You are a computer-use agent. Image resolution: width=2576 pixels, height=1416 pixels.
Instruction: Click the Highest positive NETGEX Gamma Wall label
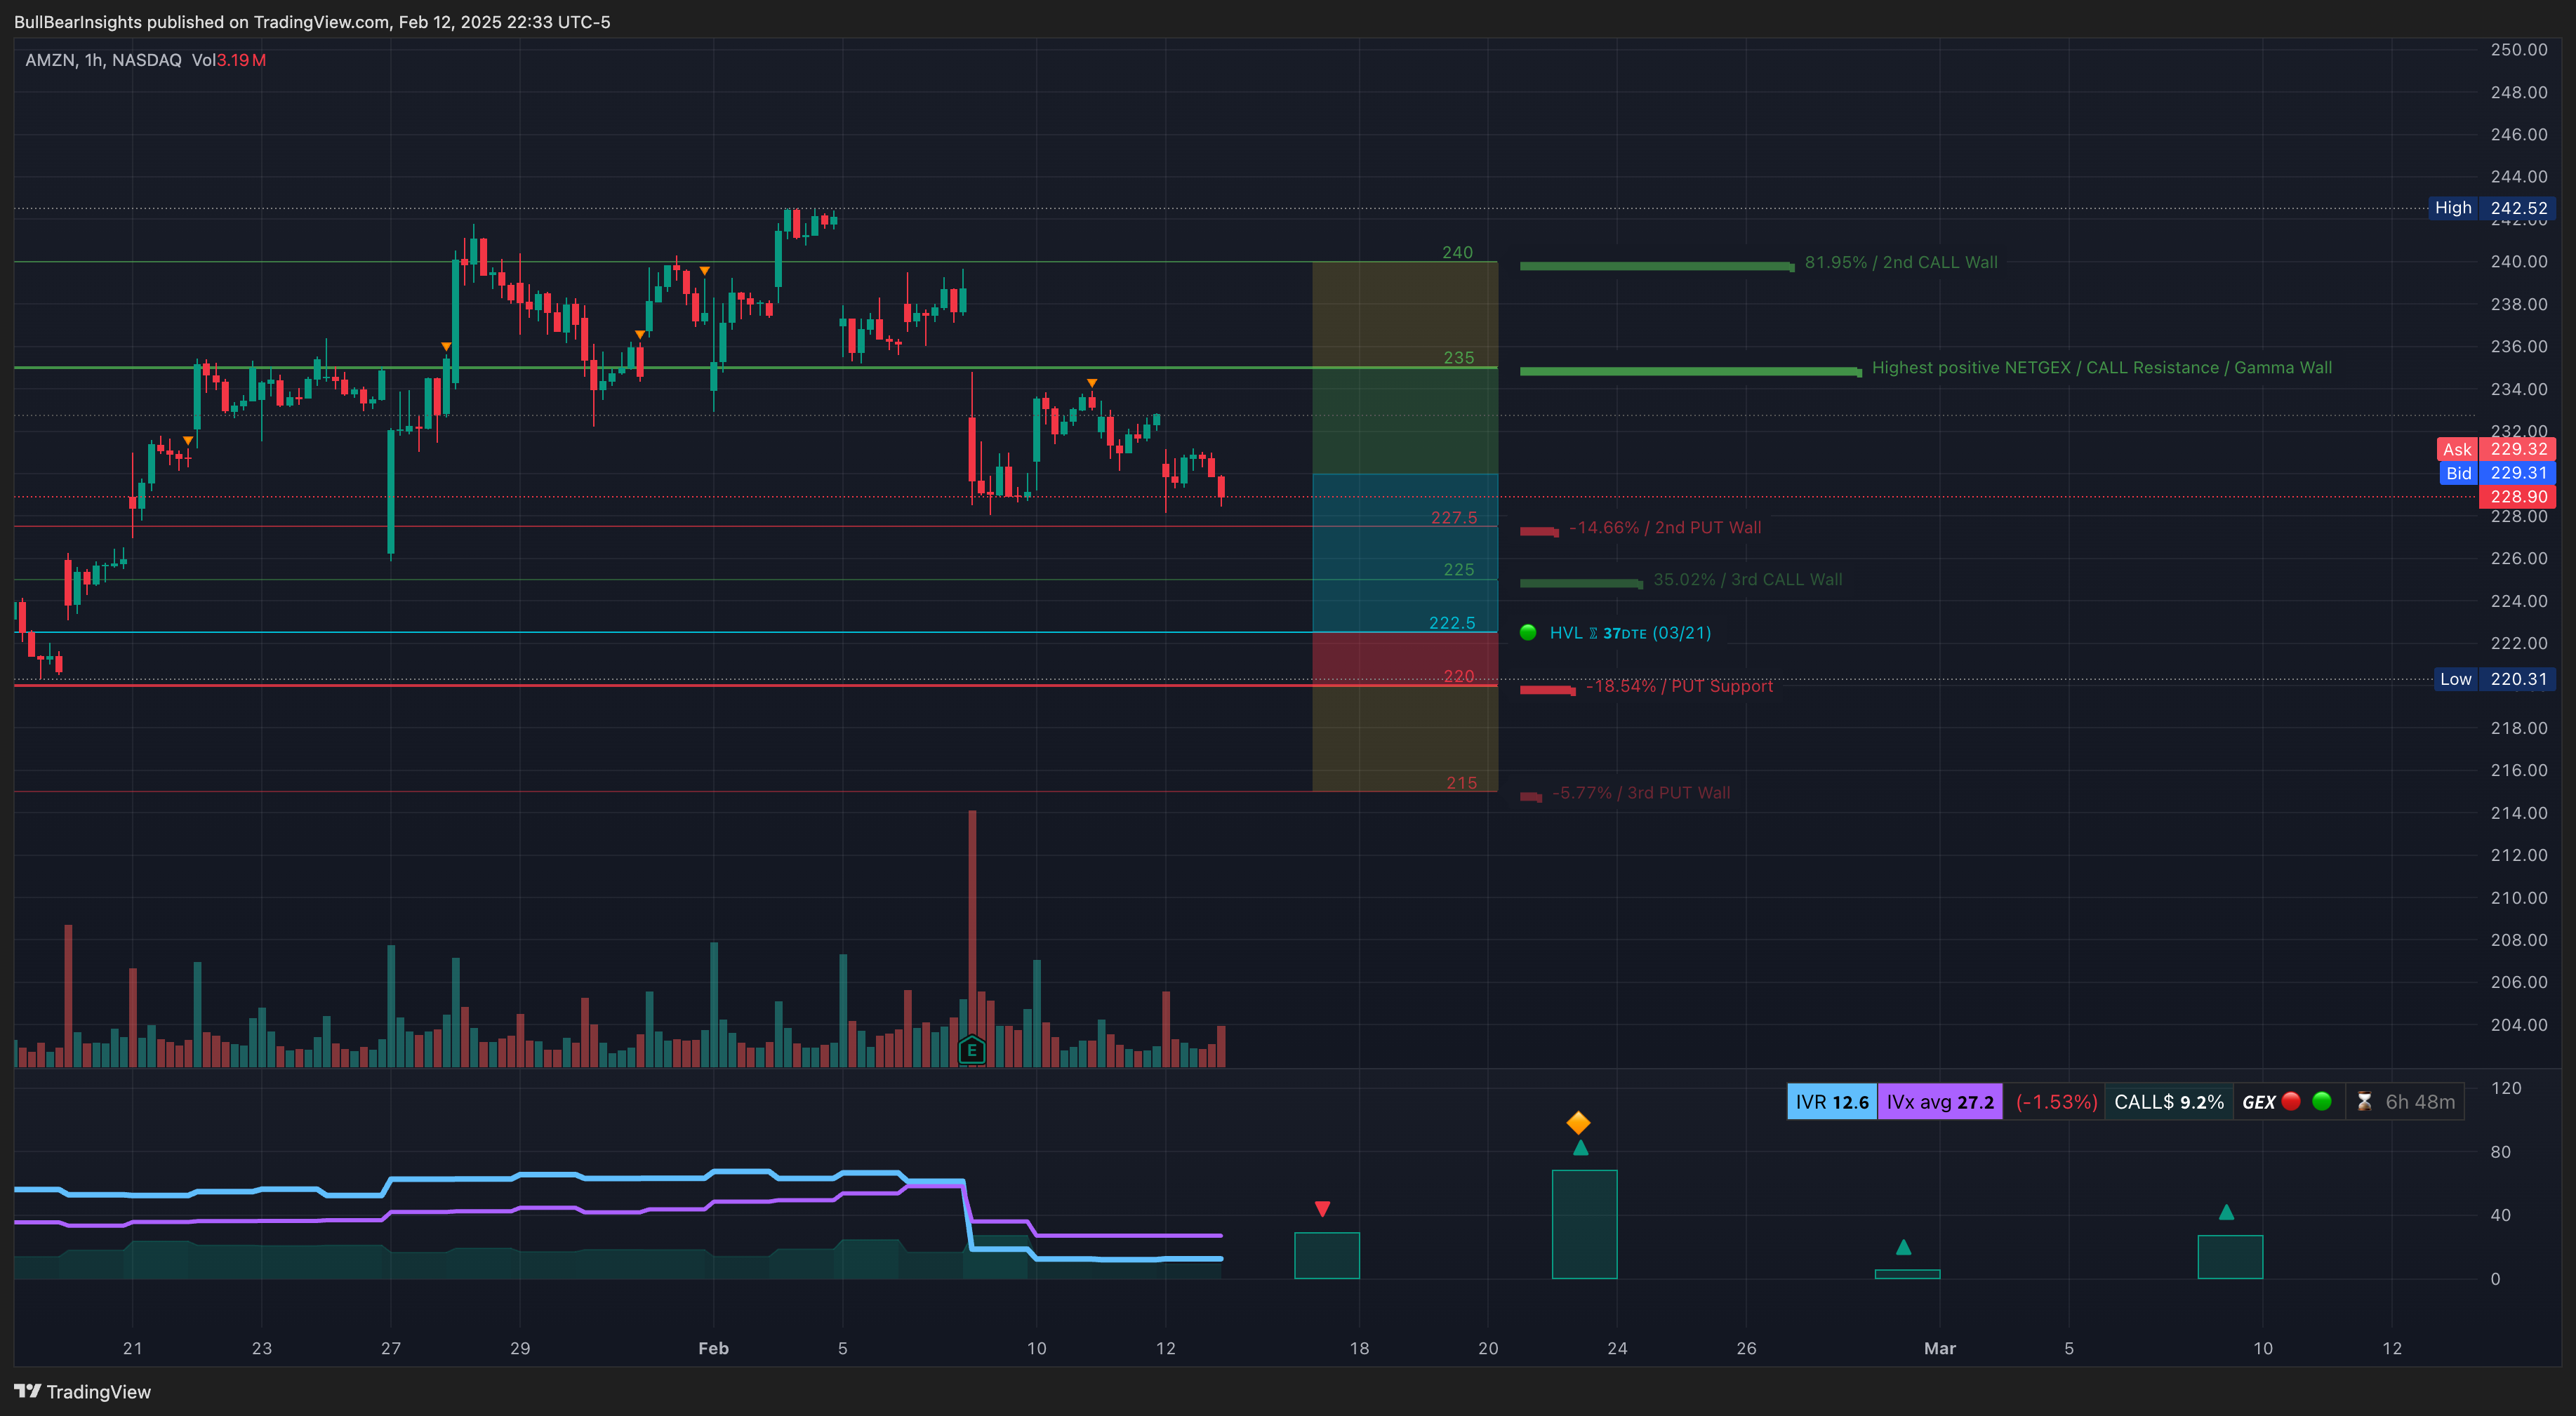pyautogui.click(x=2101, y=368)
